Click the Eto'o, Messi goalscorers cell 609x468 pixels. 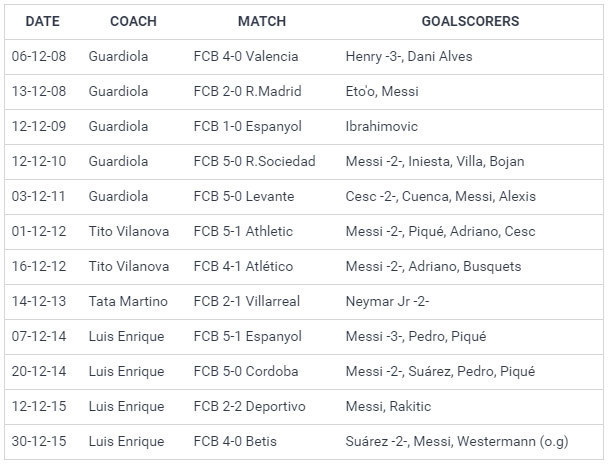tap(382, 92)
